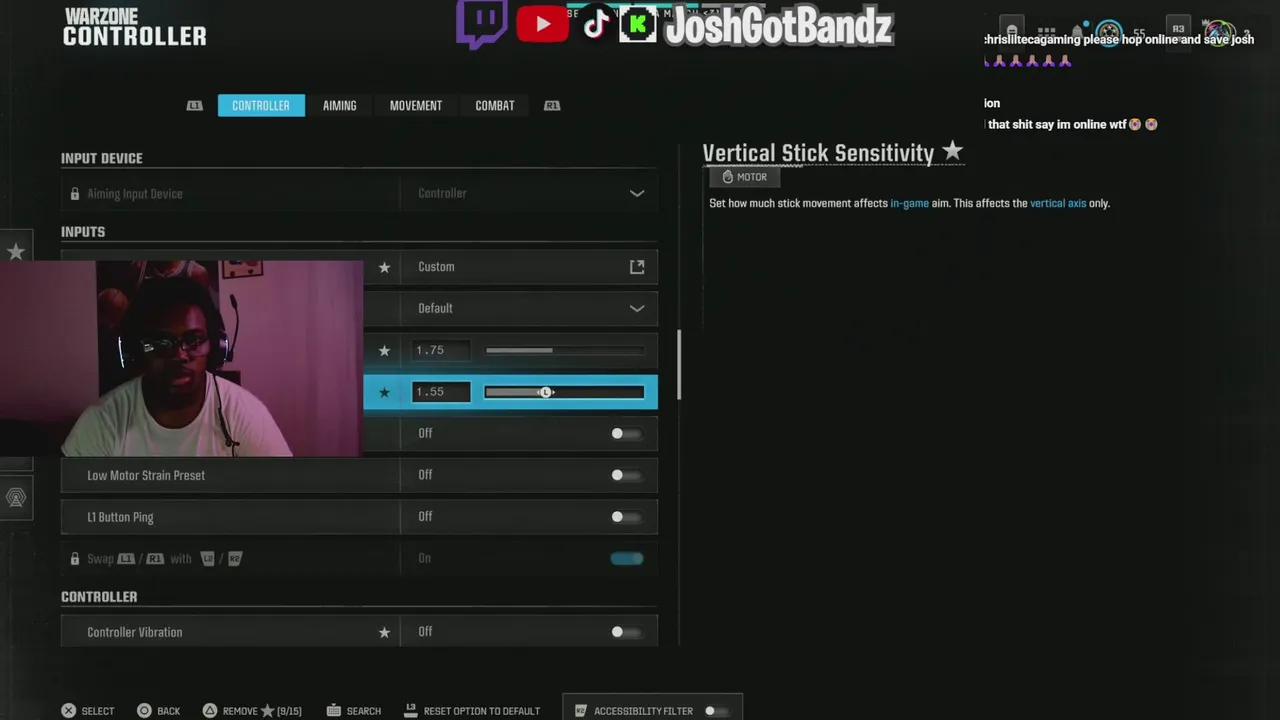Screen dimensions: 1280x720
Task: Expand the Aiming Input Device dropdown chevron
Action: point(637,194)
